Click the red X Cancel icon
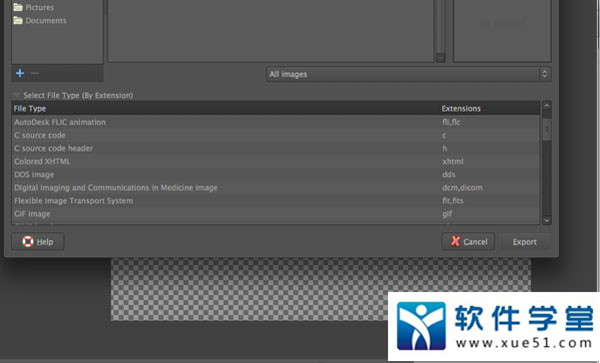This screenshot has height=363, width=600. click(x=455, y=241)
